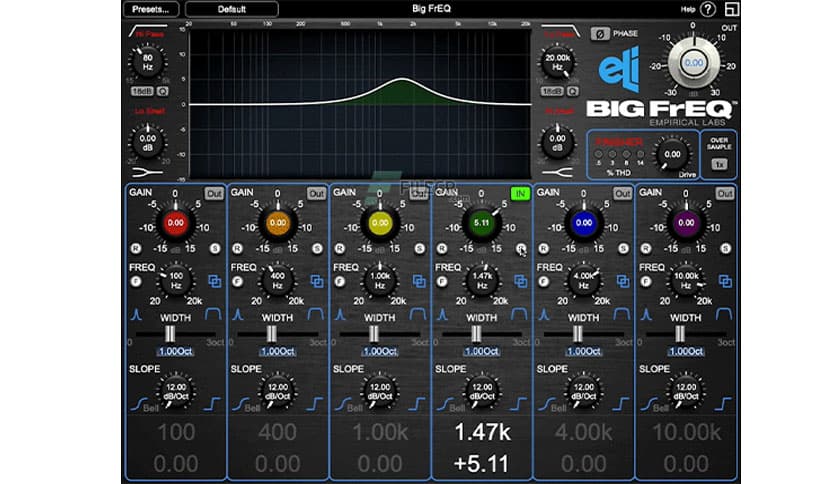Open the Help question mark icon

[x=708, y=9]
